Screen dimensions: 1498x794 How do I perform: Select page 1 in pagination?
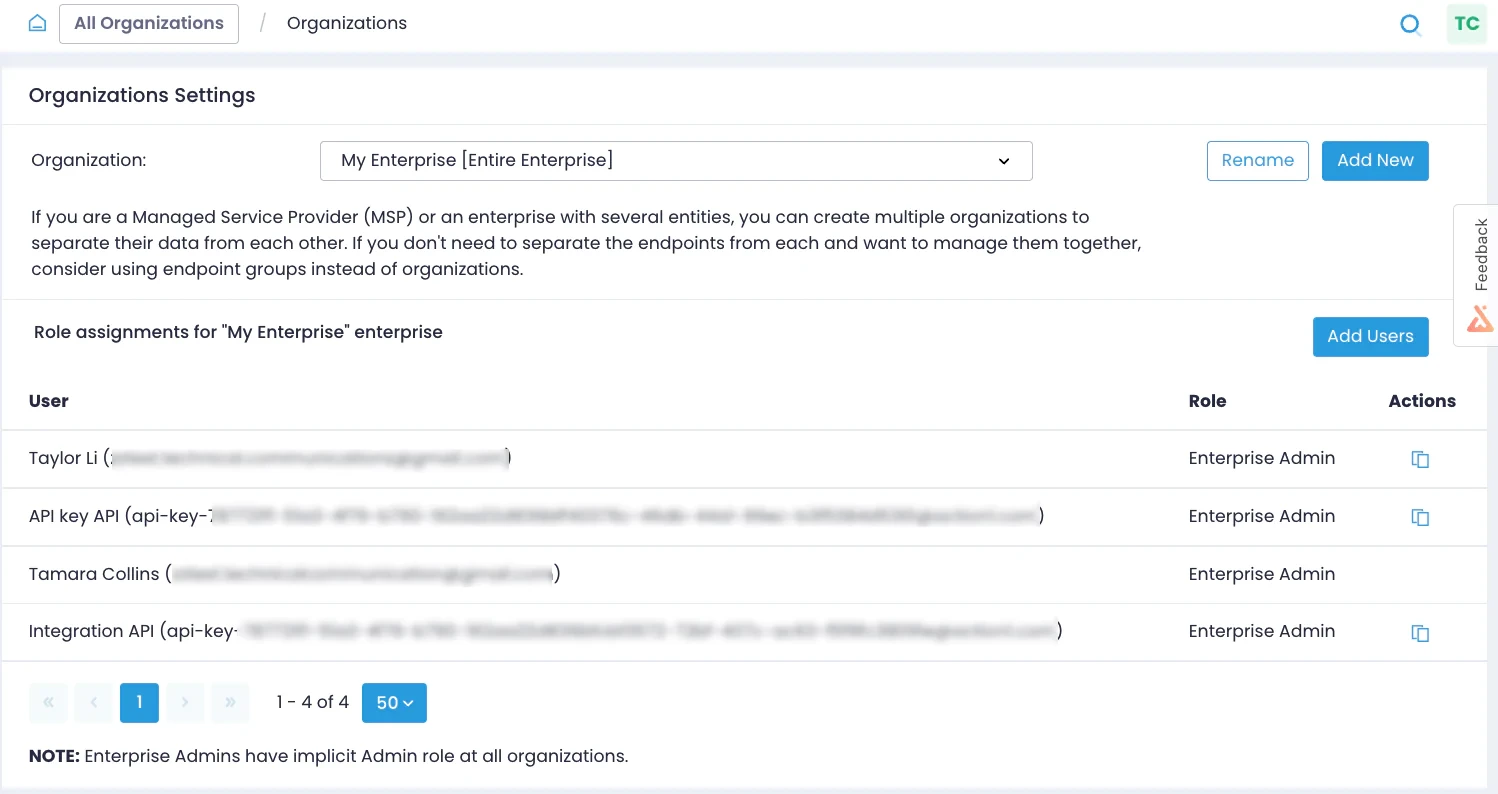139,703
